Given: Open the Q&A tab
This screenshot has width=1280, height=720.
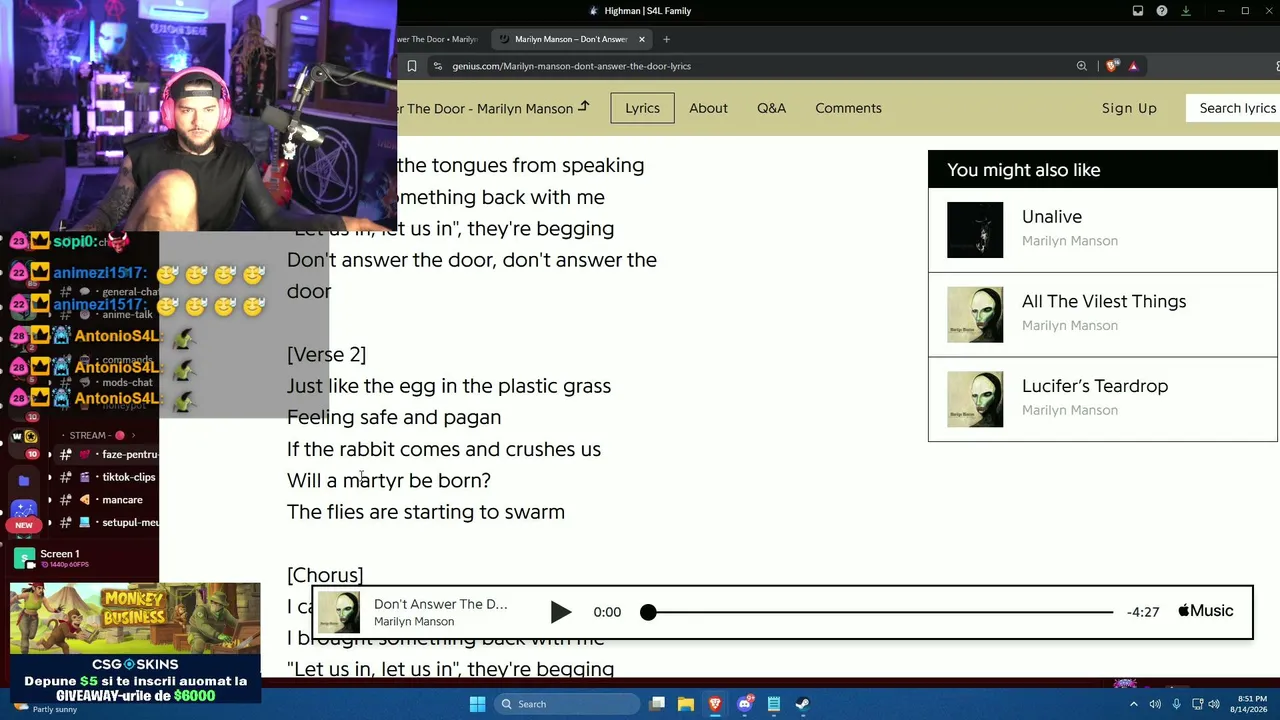Looking at the screenshot, I should [771, 108].
